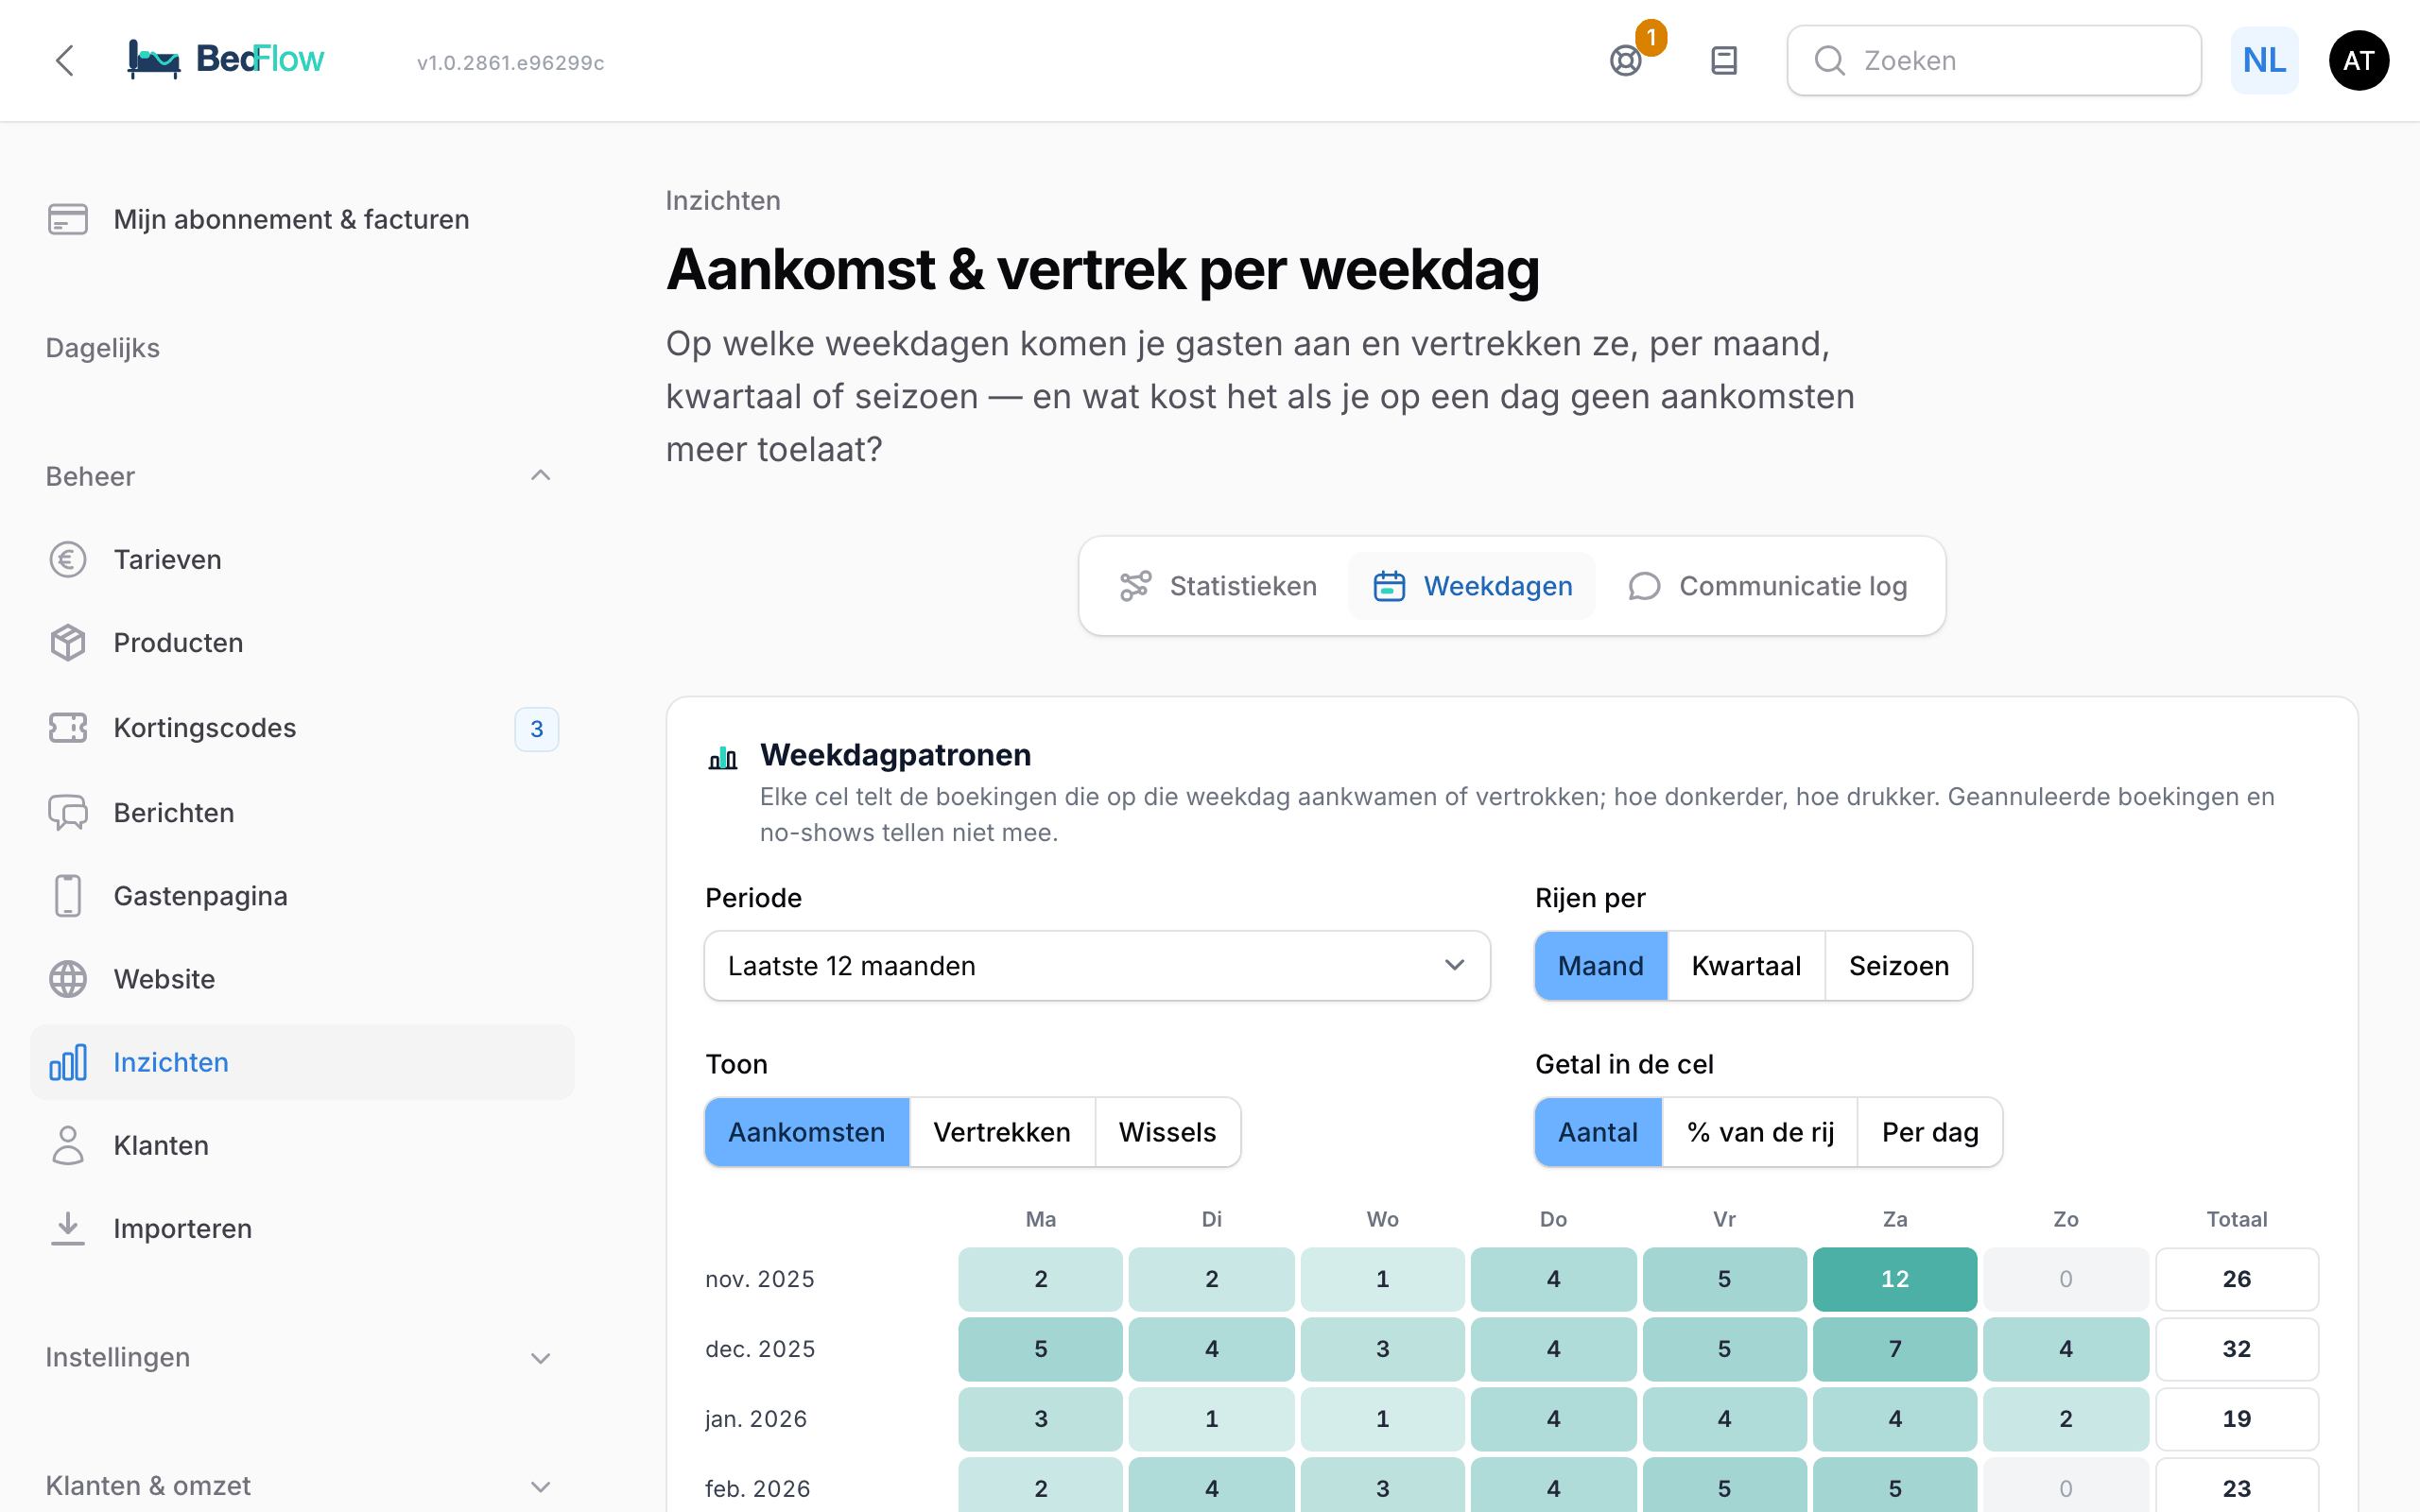Select Aantal under Getal in de cel
The height and width of the screenshot is (1512, 2420).
[x=1598, y=1132]
